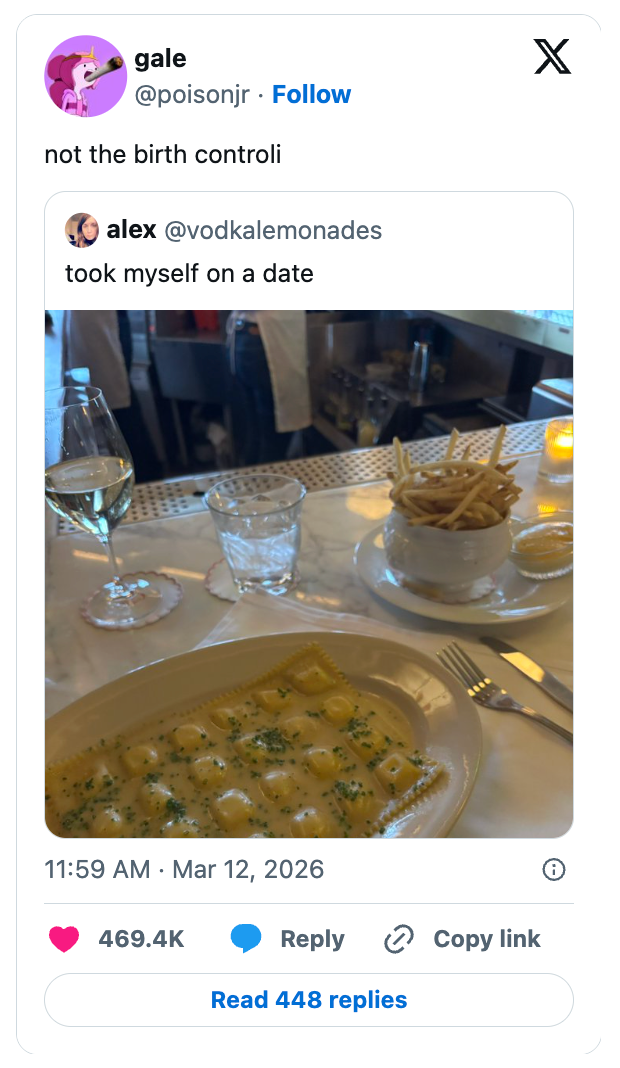Click the @vodkalemonades handle
Viewport: 620px width, 1068px height.
click(272, 230)
